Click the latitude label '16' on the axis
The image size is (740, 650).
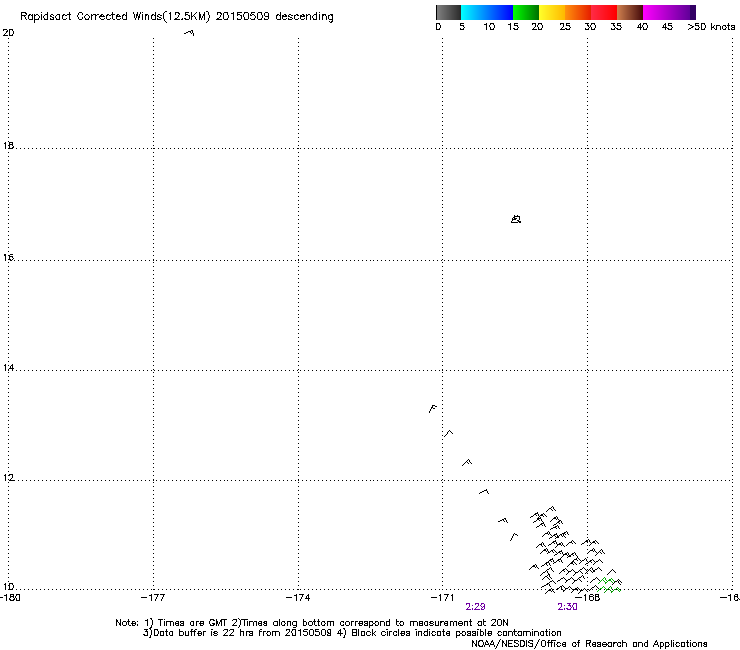coord(8,258)
